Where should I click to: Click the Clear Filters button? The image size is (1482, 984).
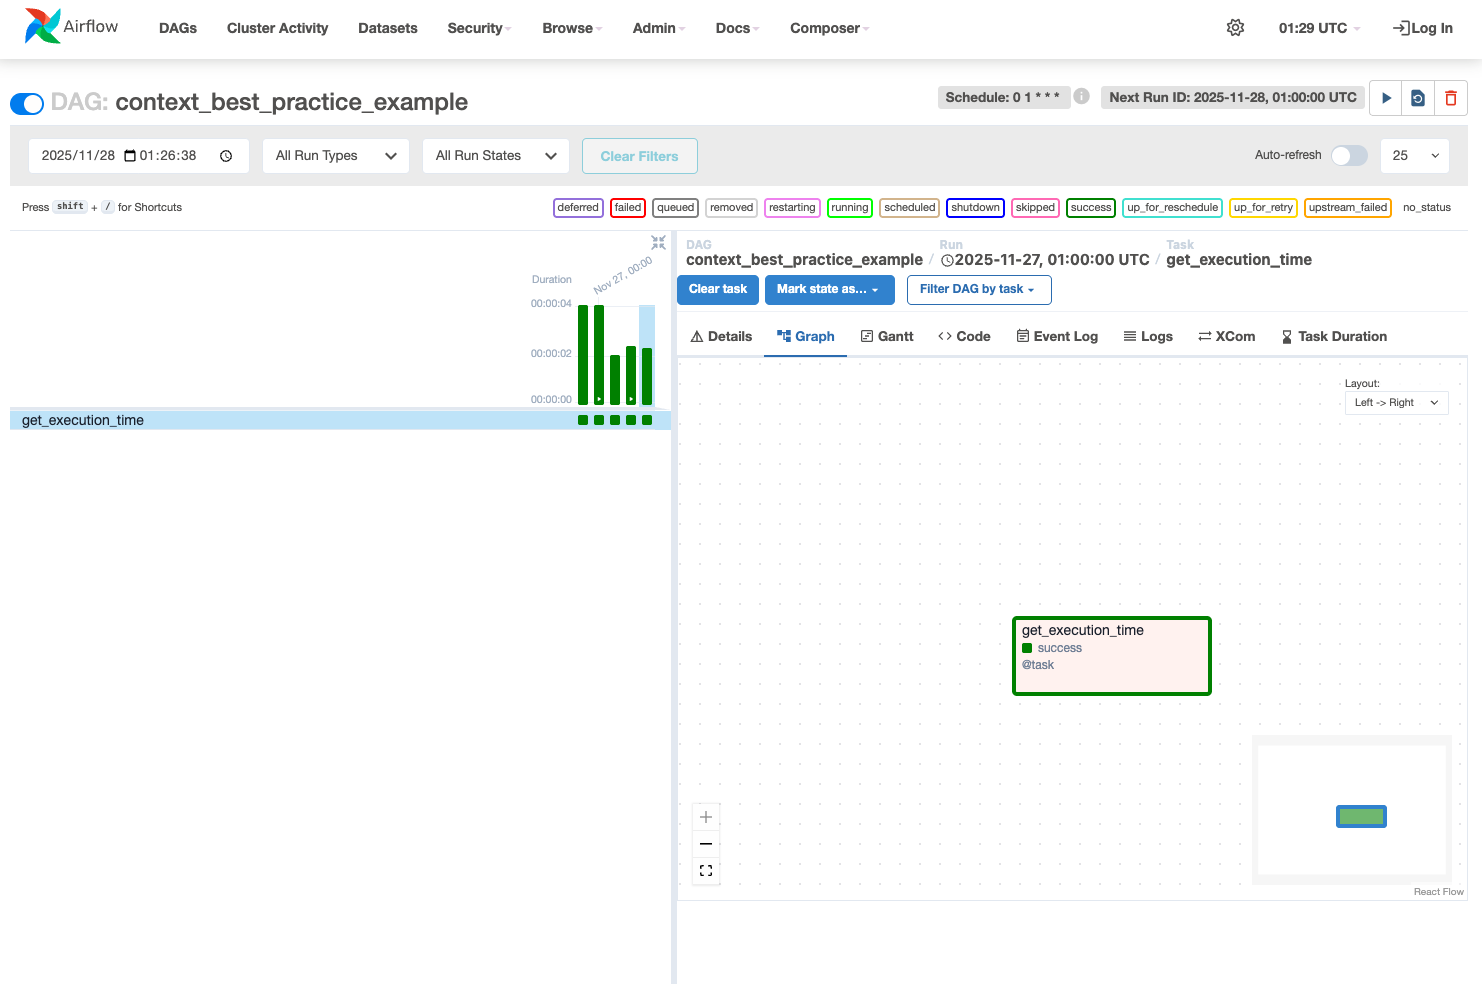[x=639, y=156]
